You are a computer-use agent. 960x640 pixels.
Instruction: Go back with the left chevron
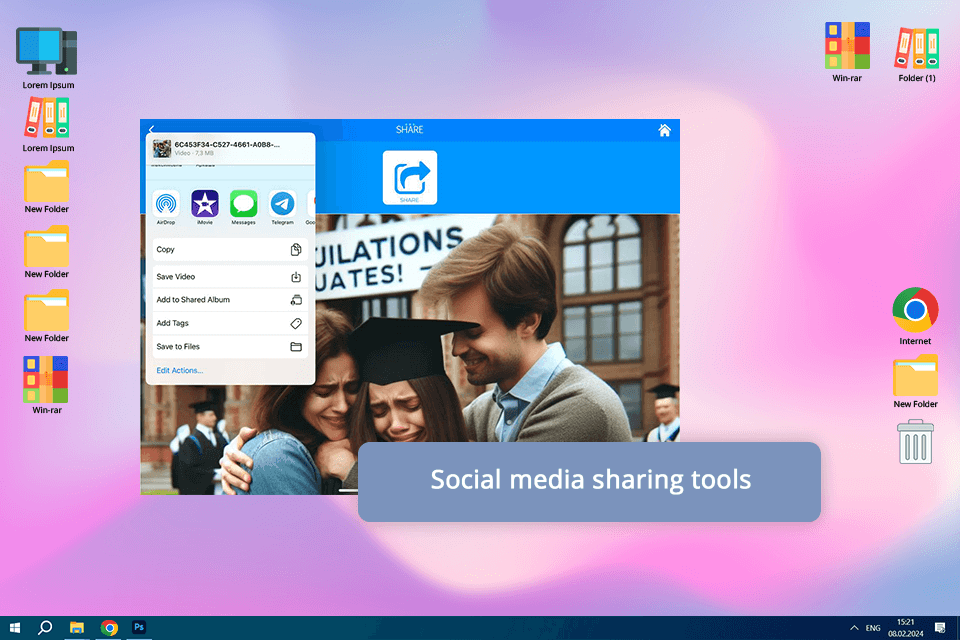[x=151, y=129]
